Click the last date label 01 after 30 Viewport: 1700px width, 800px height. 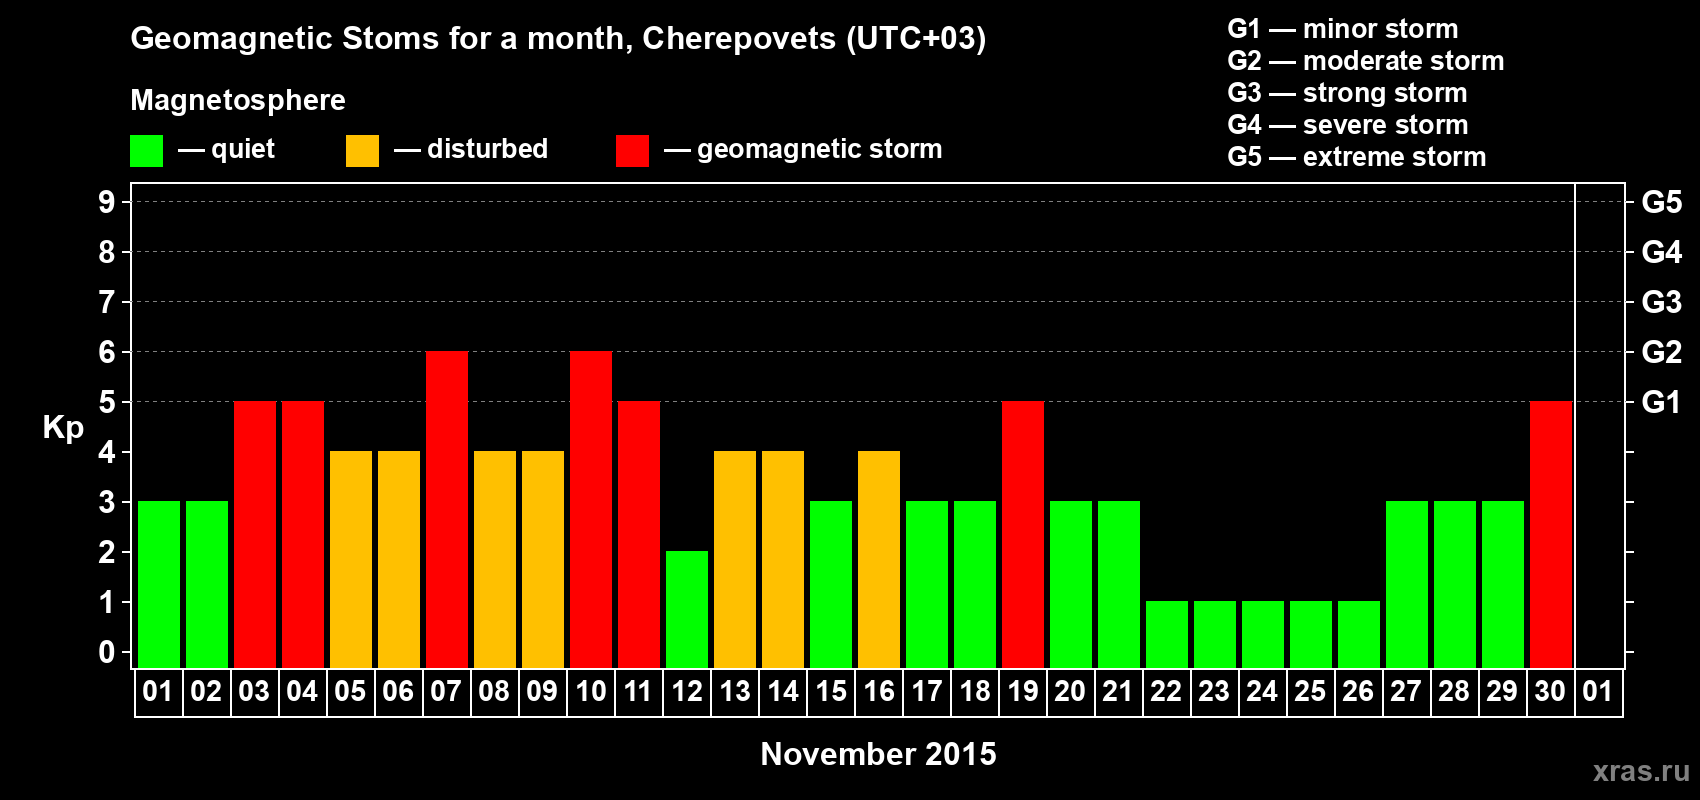(x=1598, y=692)
